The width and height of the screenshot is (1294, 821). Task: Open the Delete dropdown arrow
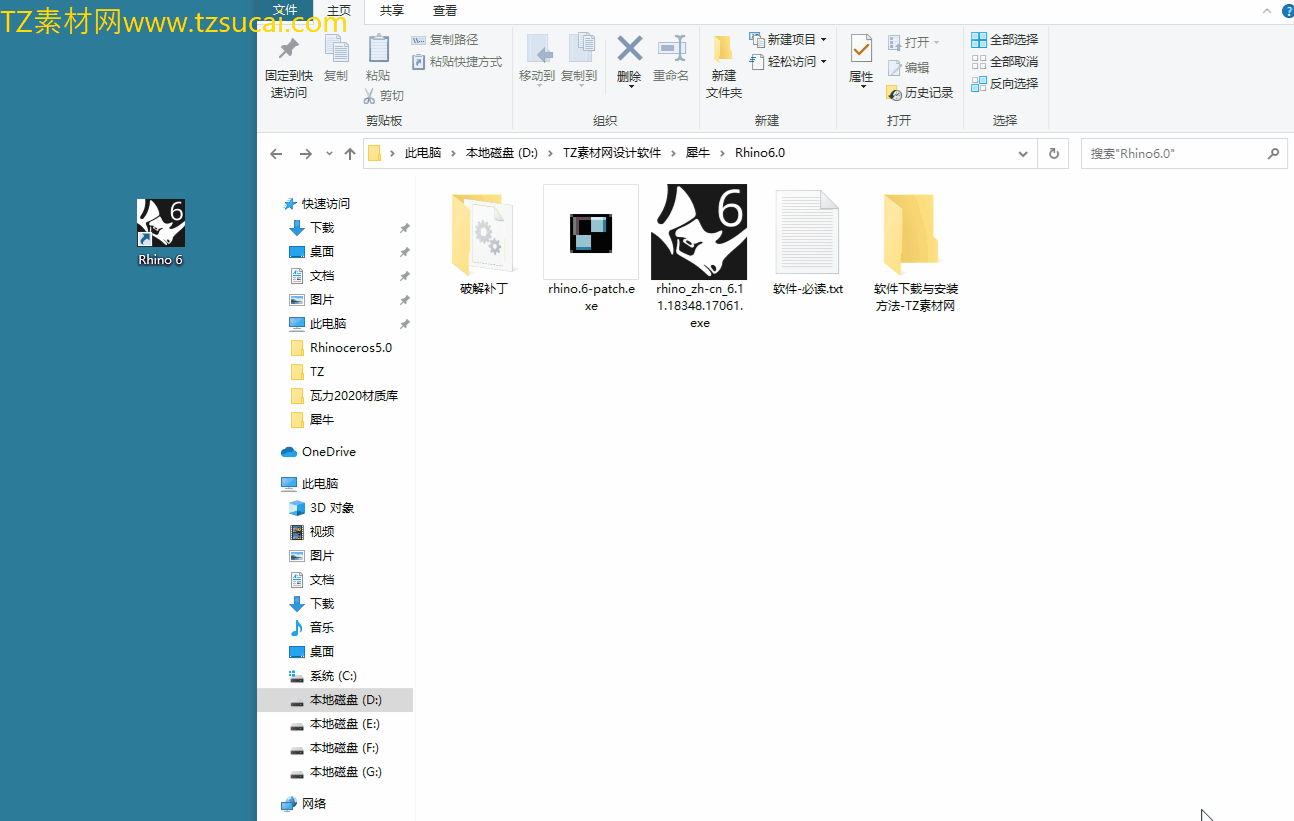[x=632, y=88]
